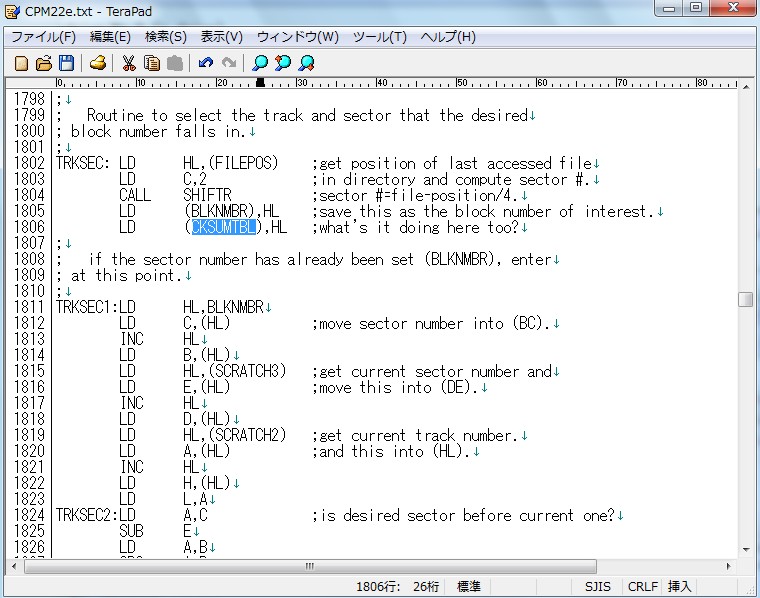Open the ツール(T) menu
This screenshot has height=598, width=760.
point(380,37)
